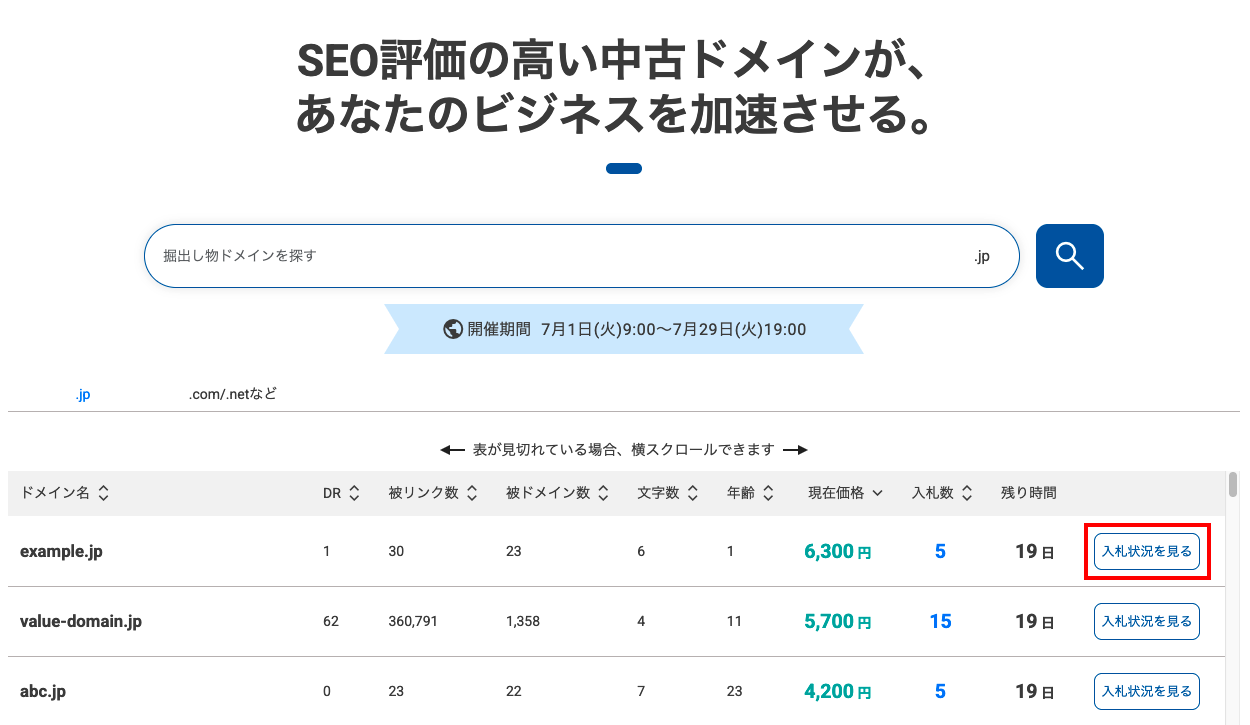Viewport: 1250px width, 725px height.
Task: Switch to the .com/.netなど tab
Action: [232, 395]
